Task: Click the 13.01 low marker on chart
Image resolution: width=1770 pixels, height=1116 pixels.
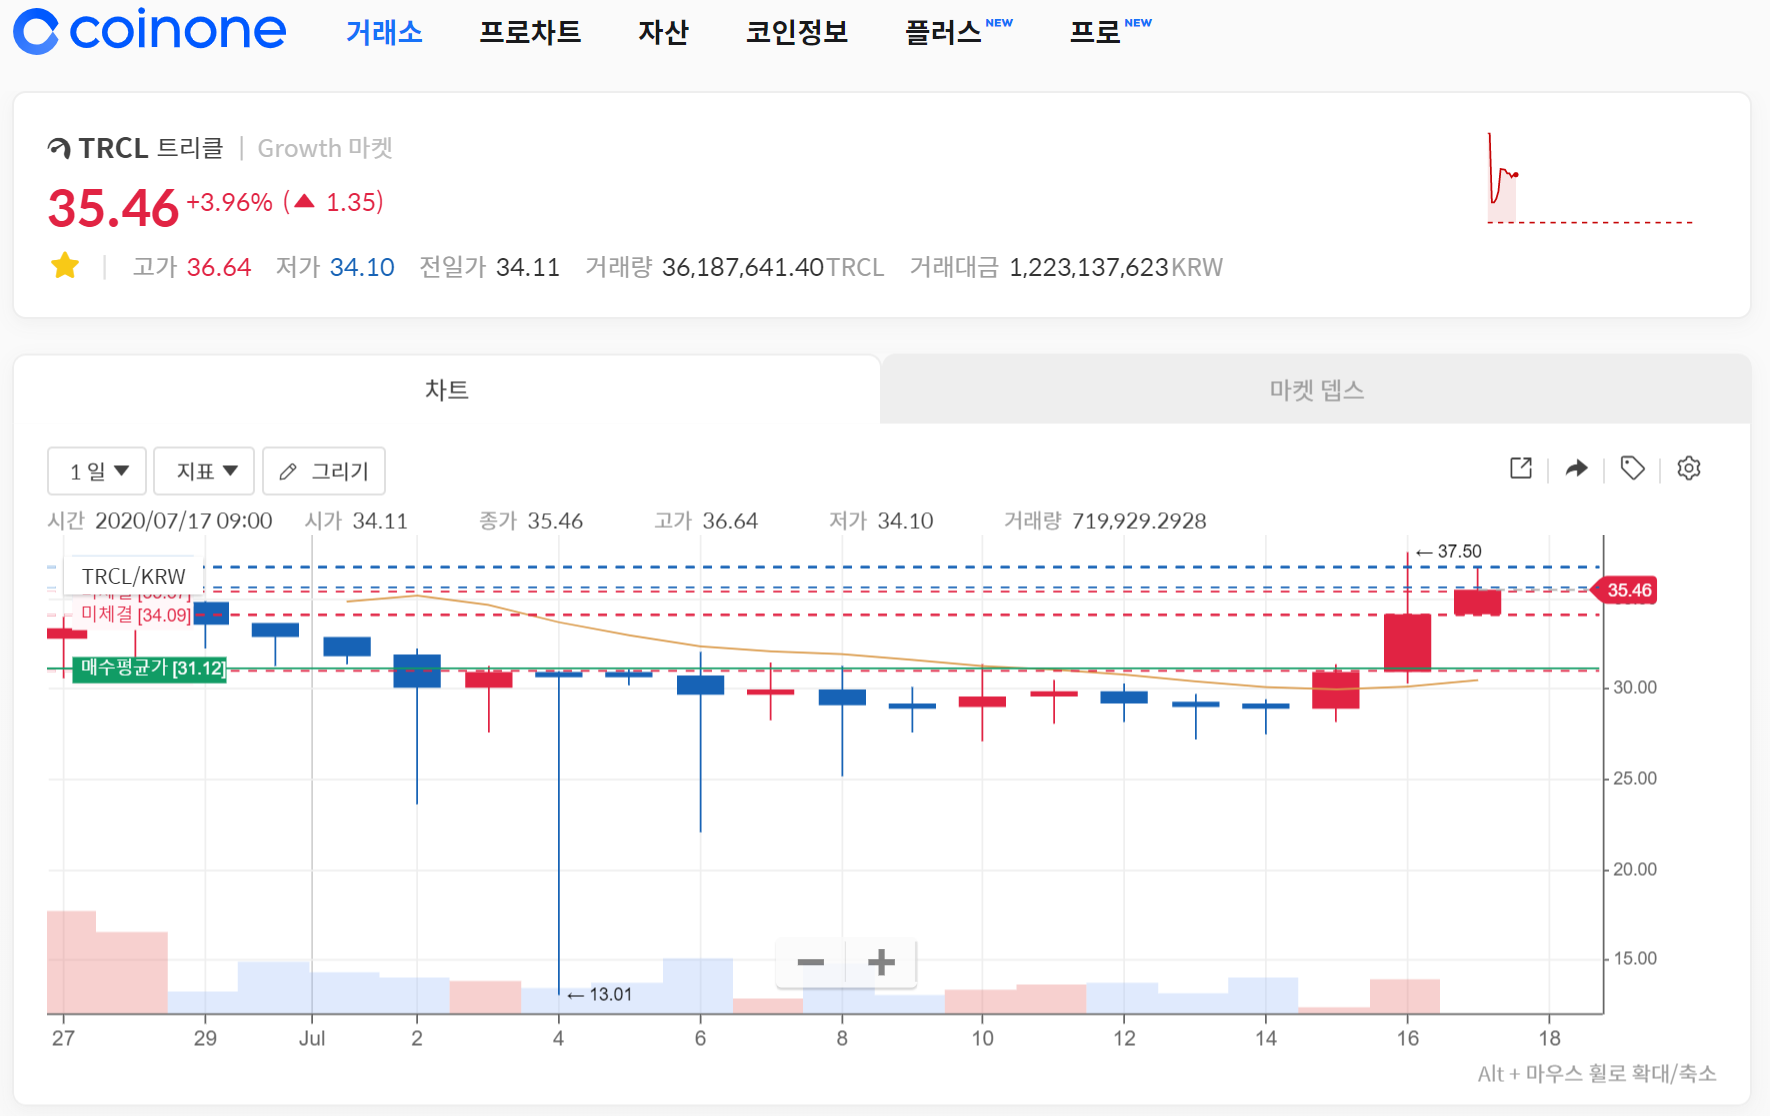Action: (600, 994)
